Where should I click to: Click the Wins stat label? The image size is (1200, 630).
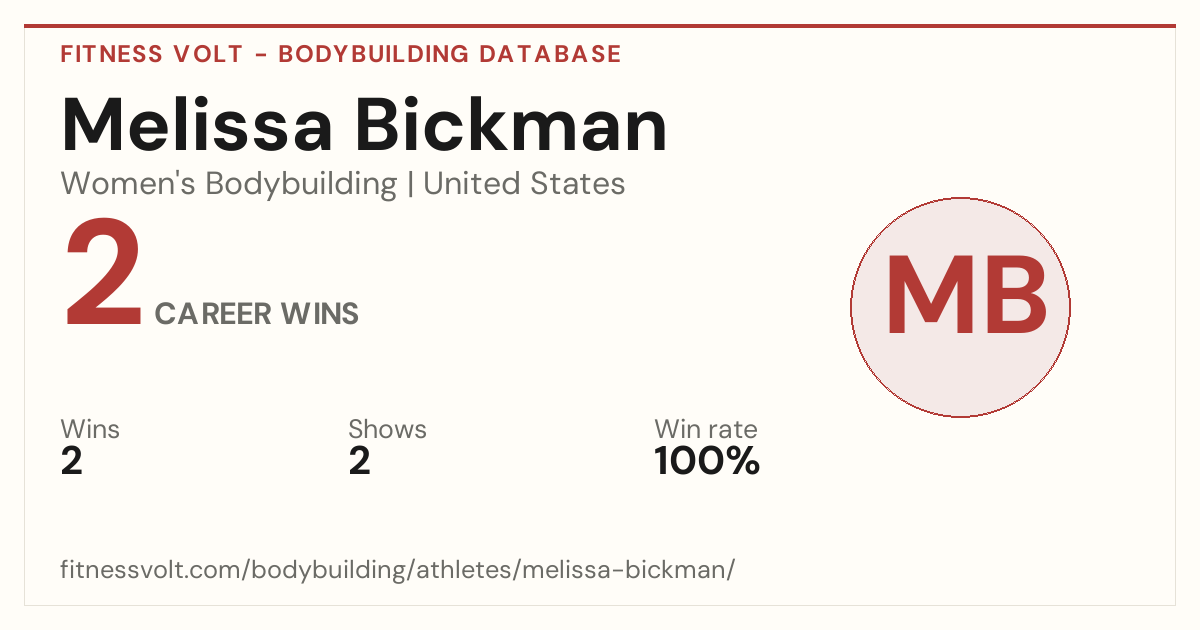[x=90, y=430]
